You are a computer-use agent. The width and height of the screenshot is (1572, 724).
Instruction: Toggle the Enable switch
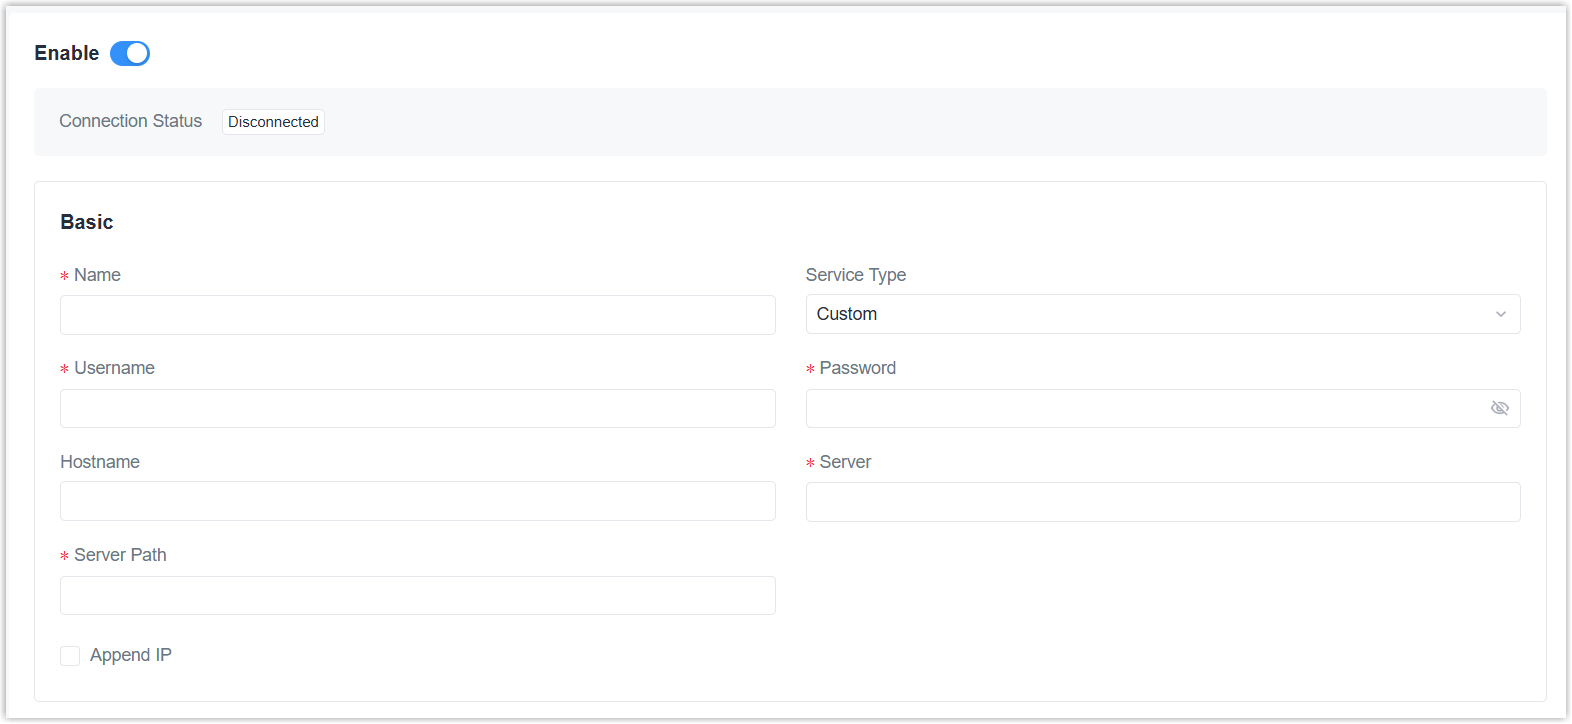[130, 53]
